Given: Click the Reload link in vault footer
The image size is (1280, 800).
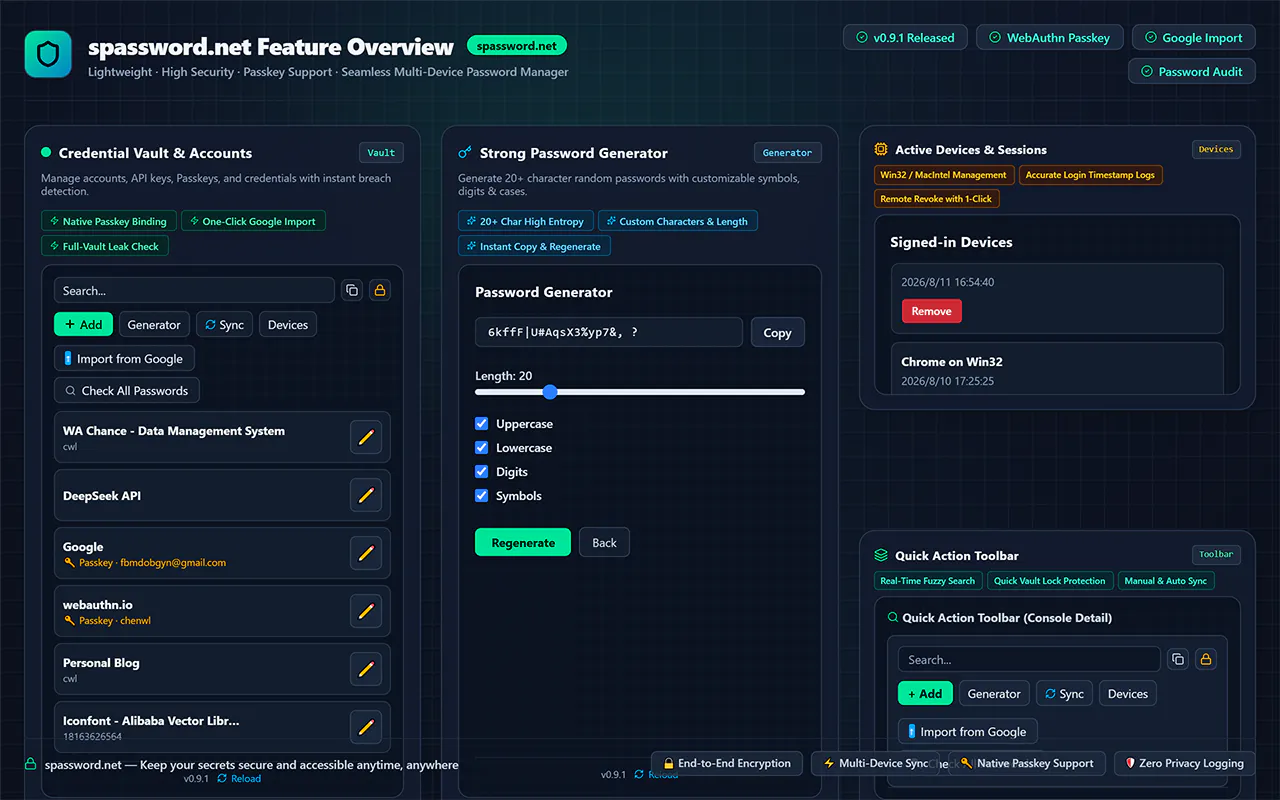Looking at the screenshot, I should (239, 778).
